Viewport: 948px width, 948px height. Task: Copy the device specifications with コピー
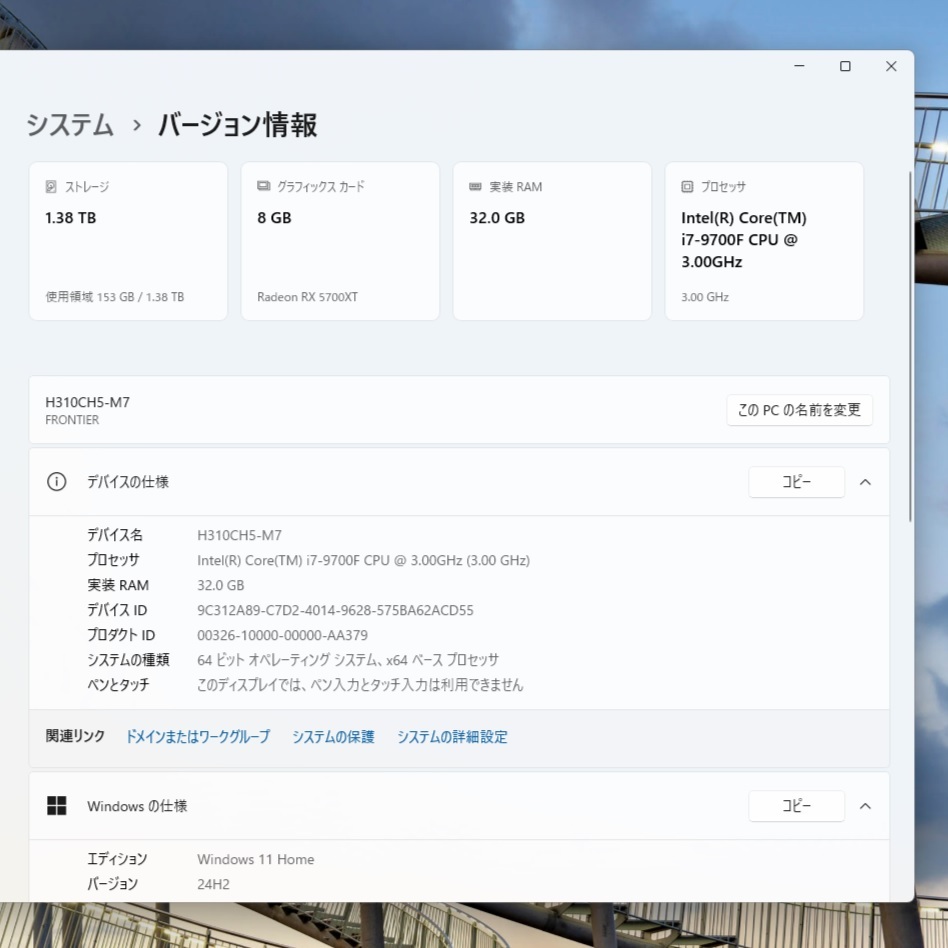[x=796, y=482]
